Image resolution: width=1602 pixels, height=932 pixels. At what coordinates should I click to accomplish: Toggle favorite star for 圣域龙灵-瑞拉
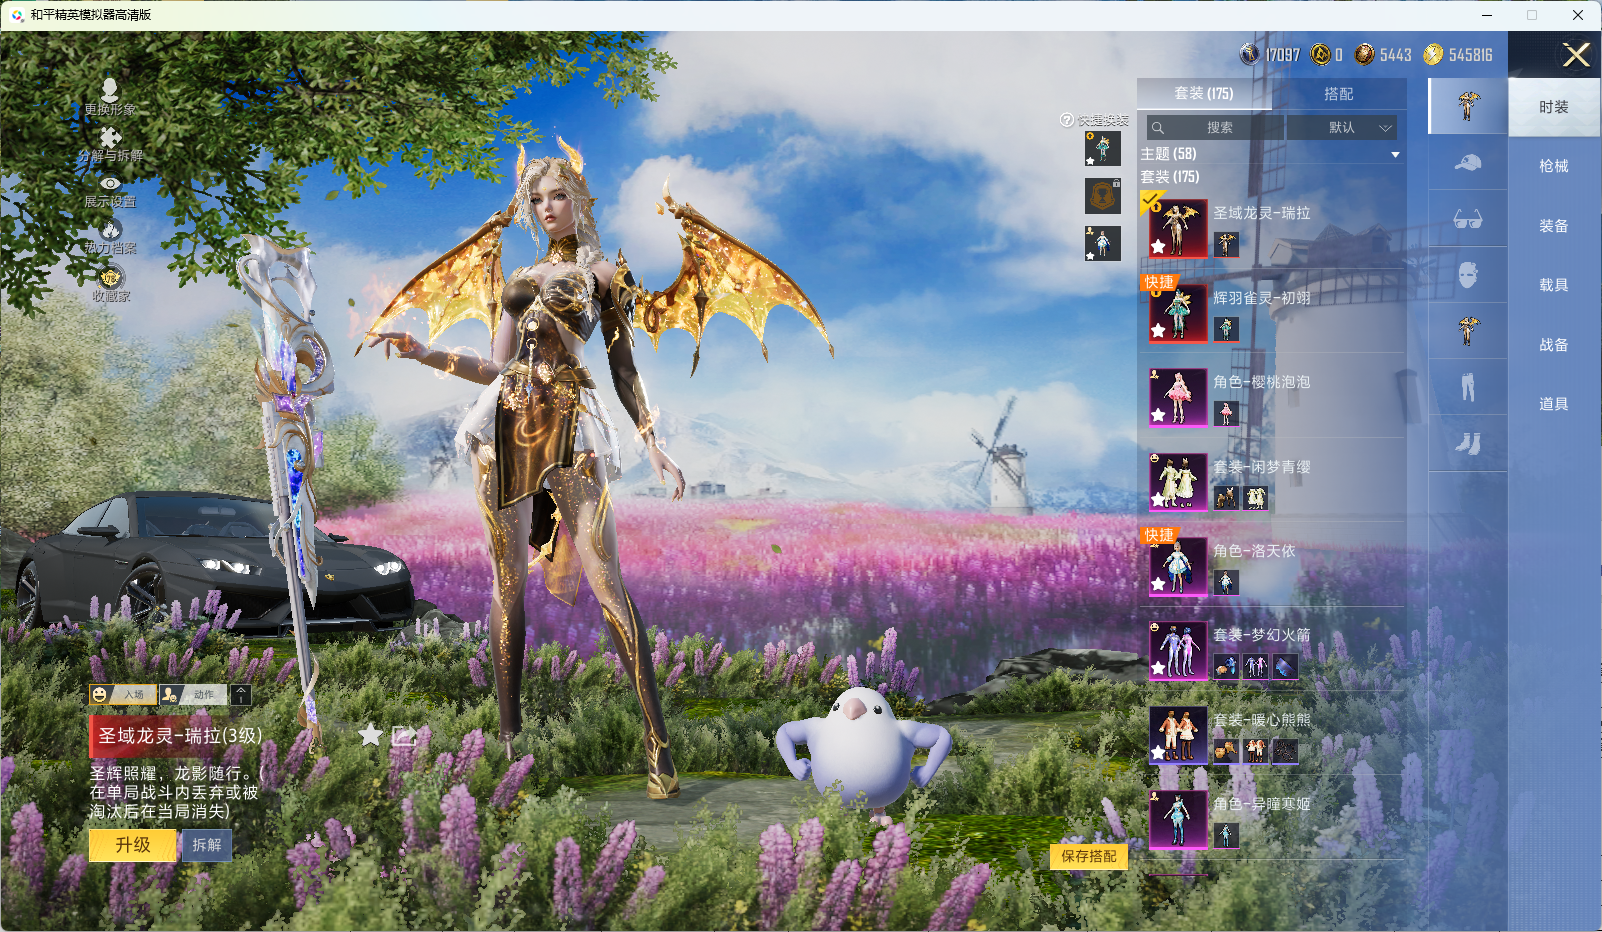pyautogui.click(x=371, y=735)
